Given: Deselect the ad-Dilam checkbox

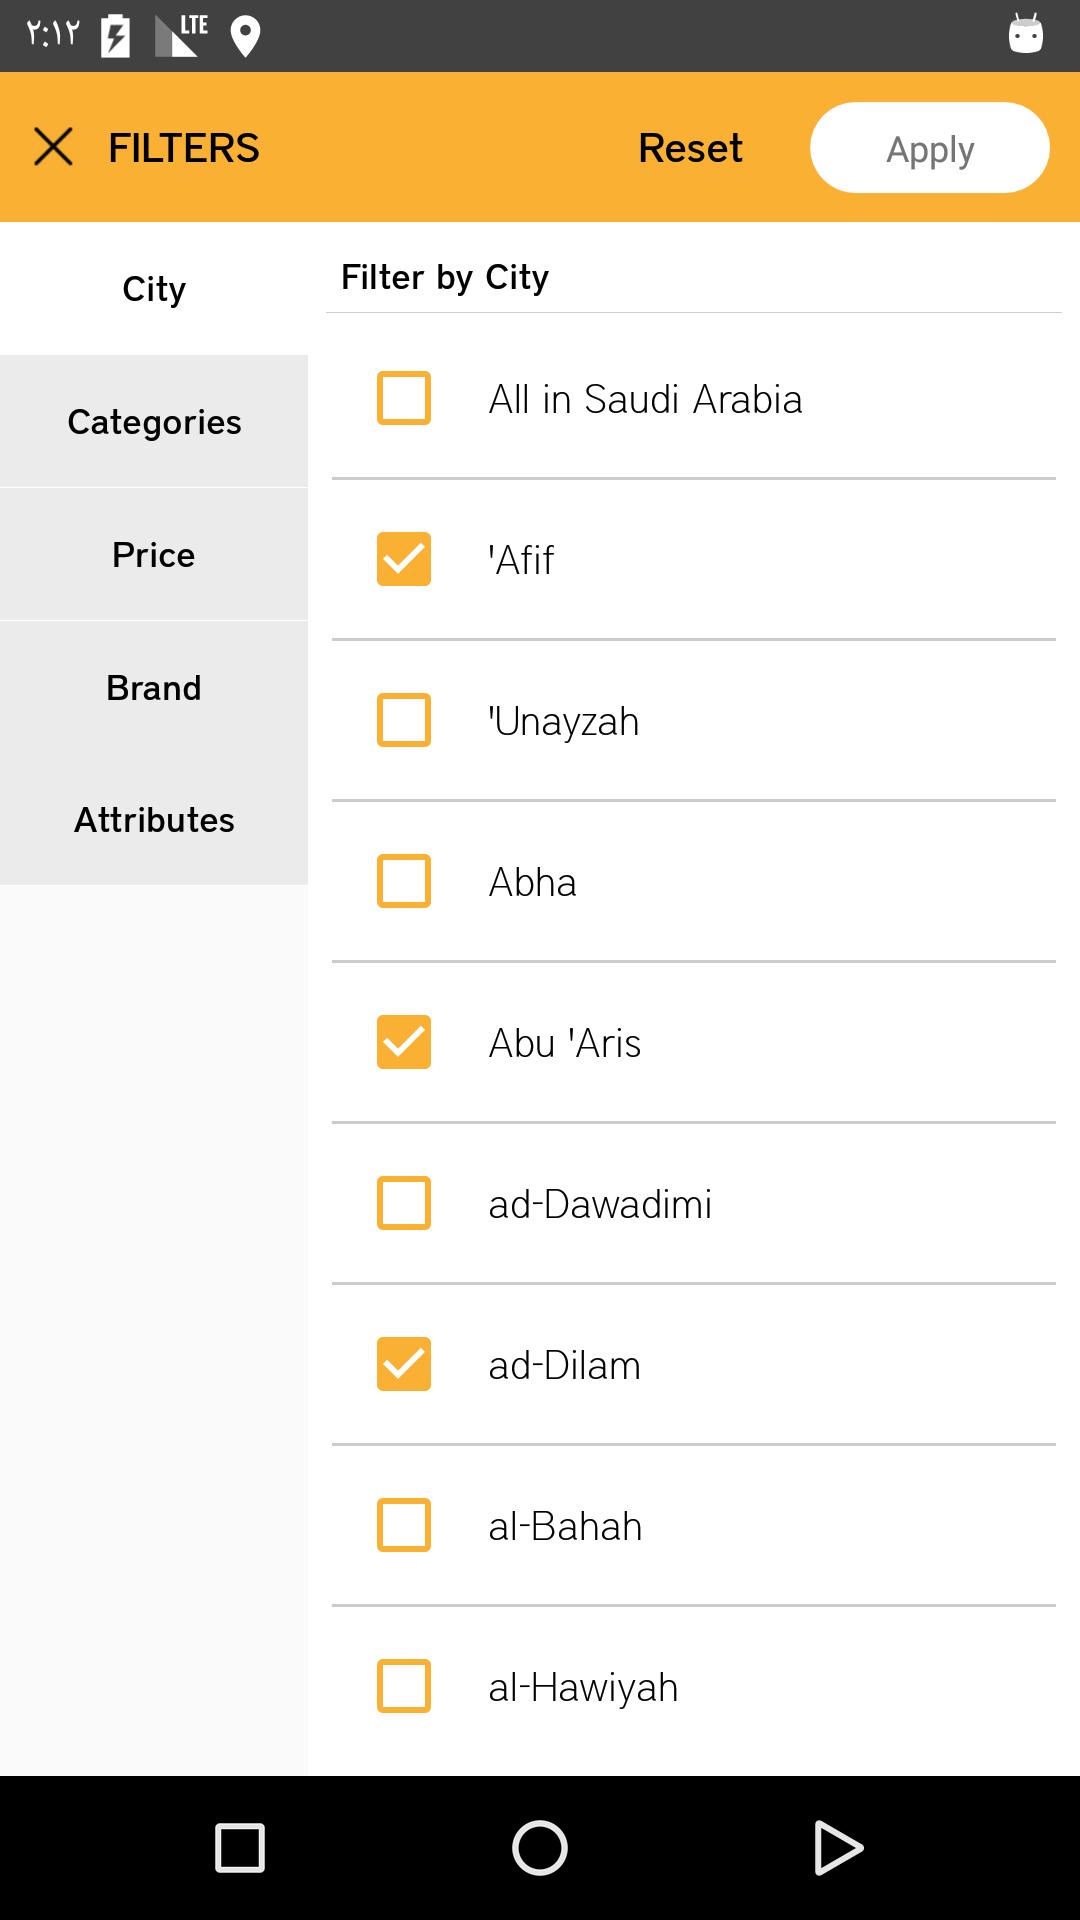Looking at the screenshot, I should coord(404,1364).
